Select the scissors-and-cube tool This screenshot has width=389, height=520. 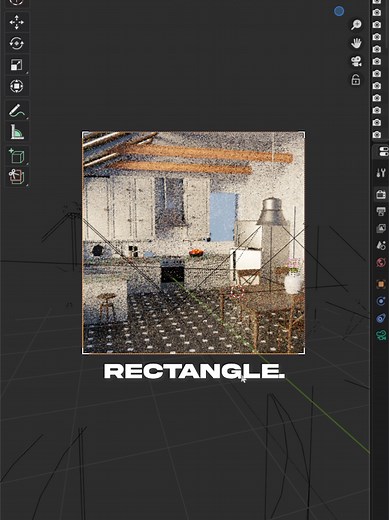coord(16,177)
